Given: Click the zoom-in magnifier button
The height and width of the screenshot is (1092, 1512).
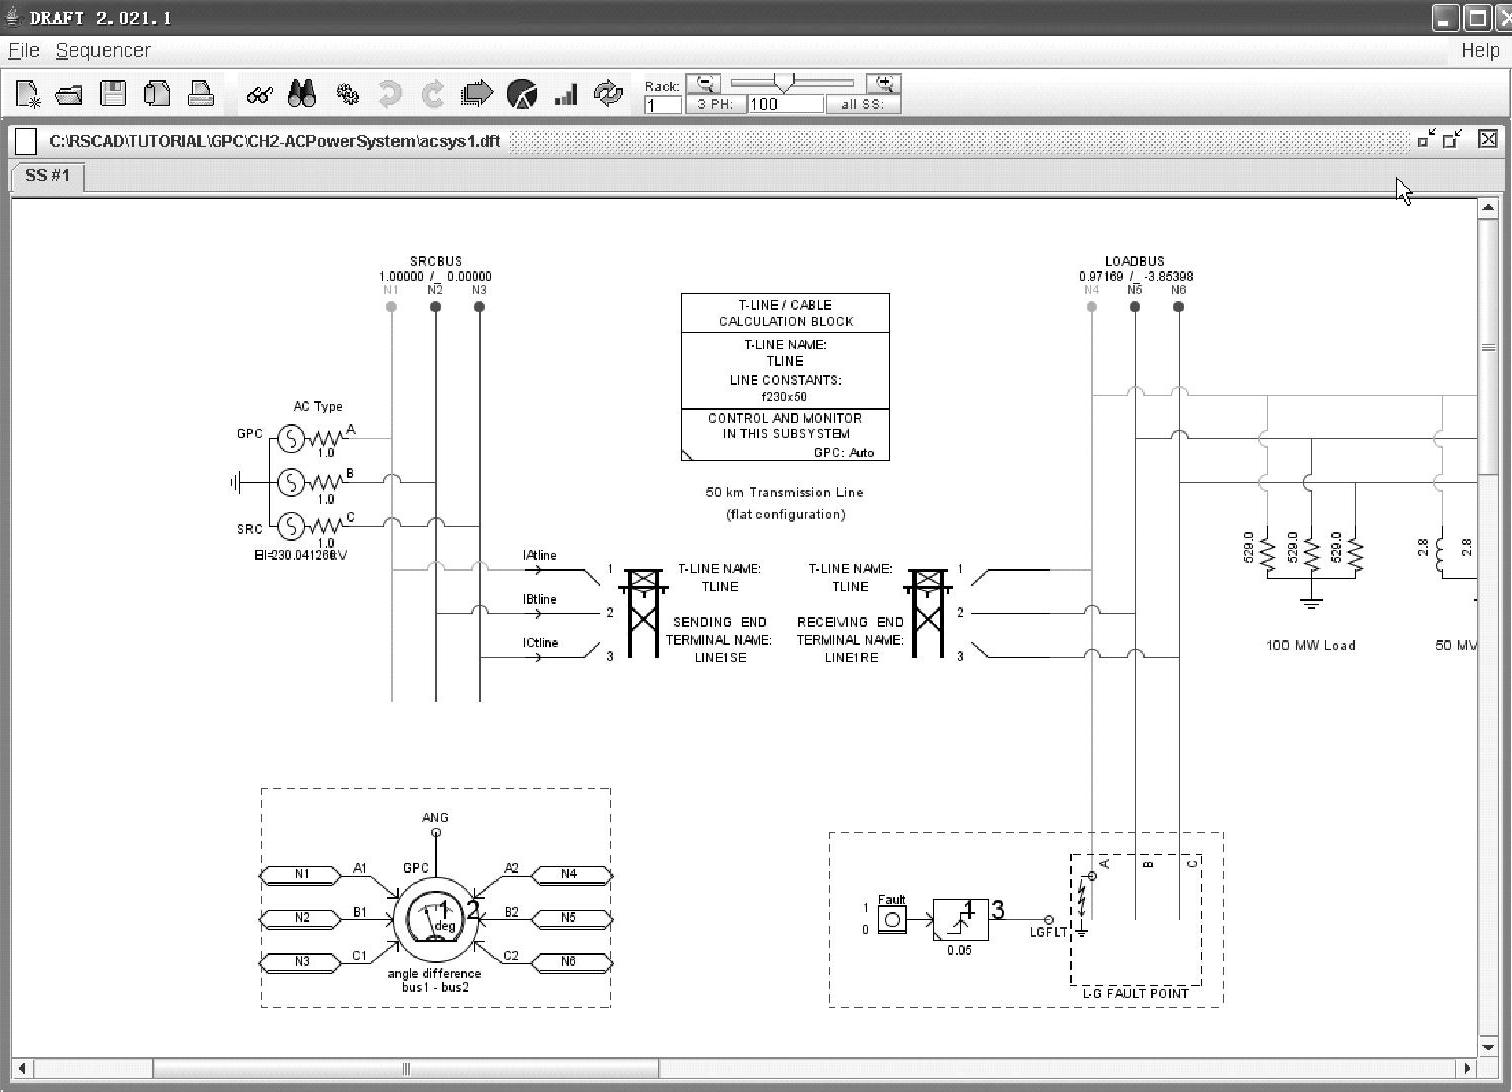Looking at the screenshot, I should [885, 83].
